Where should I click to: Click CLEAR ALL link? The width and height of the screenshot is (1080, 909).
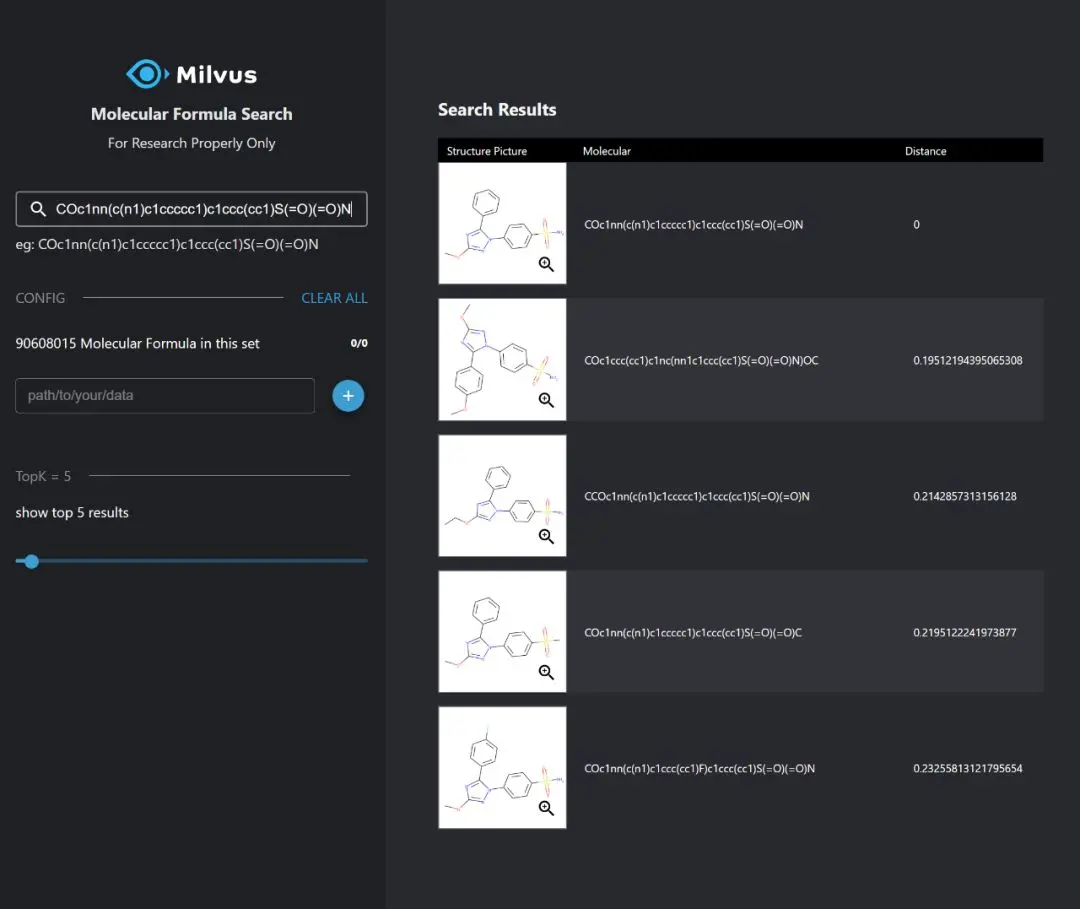click(334, 298)
